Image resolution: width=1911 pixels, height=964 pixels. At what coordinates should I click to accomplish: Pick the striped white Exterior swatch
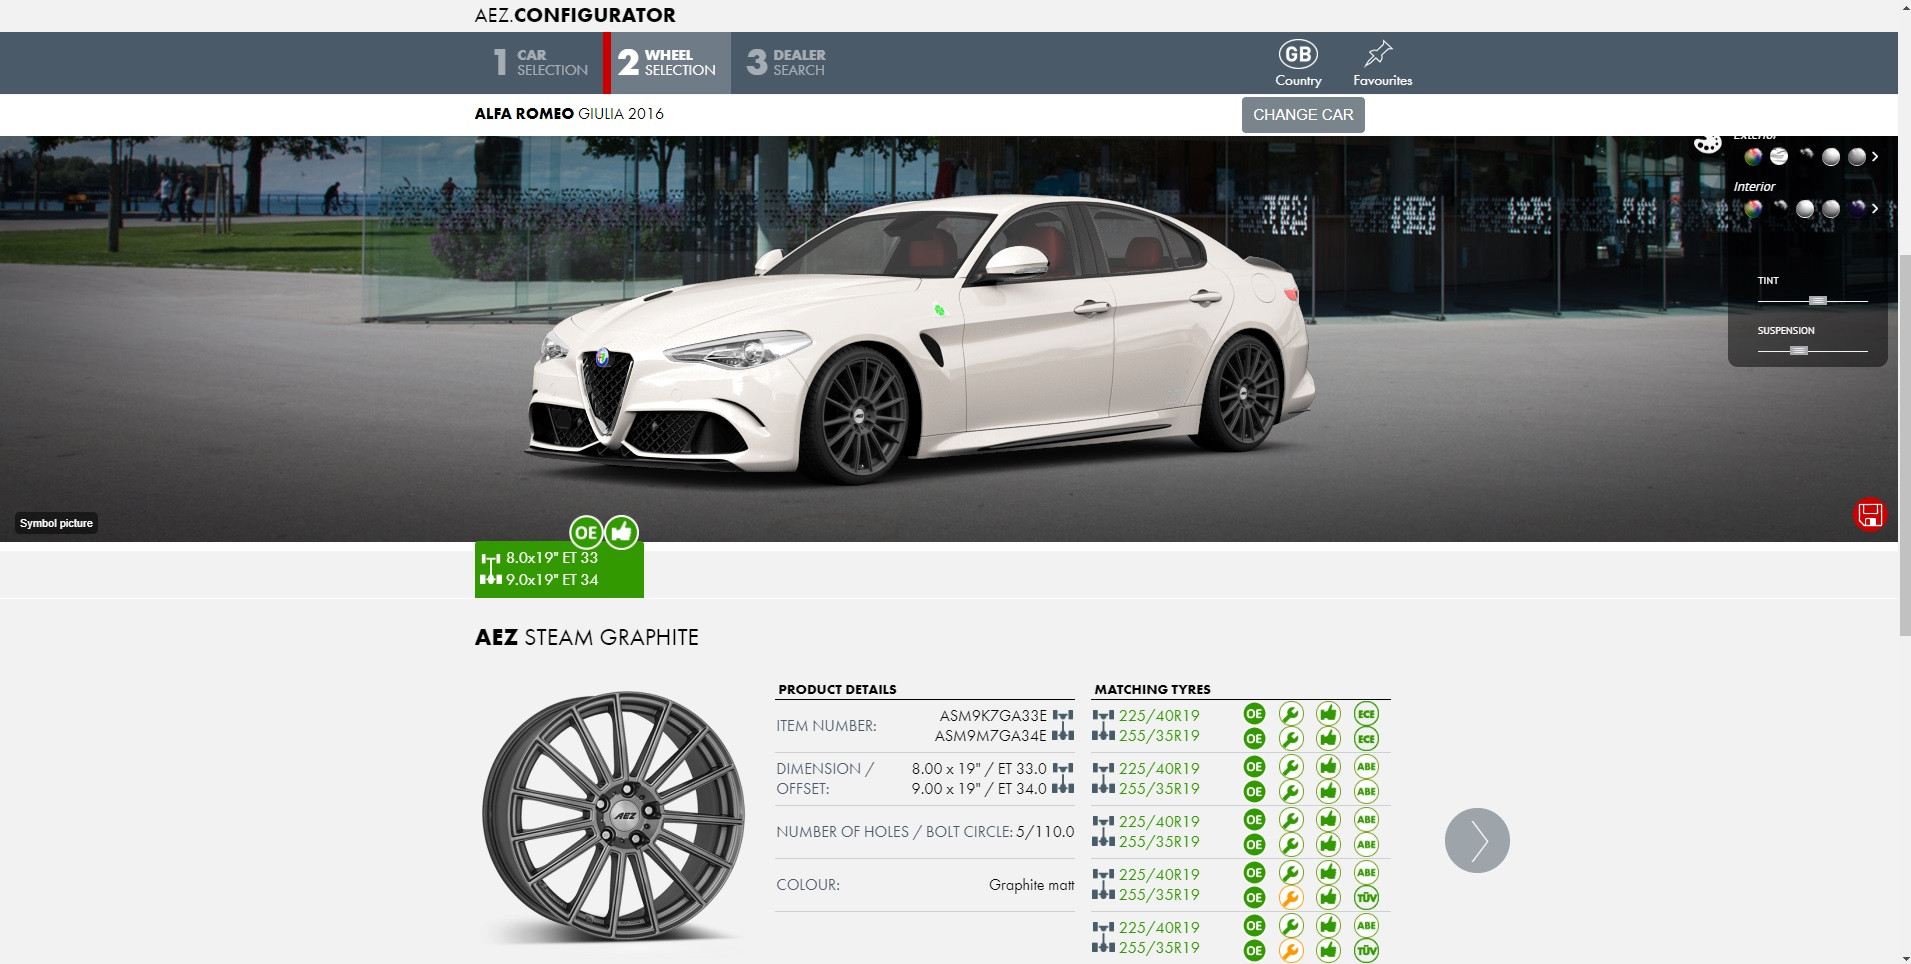1779,157
